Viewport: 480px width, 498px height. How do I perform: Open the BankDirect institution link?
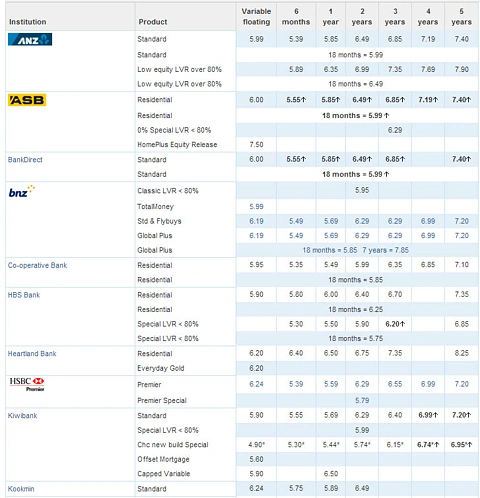click(x=25, y=160)
